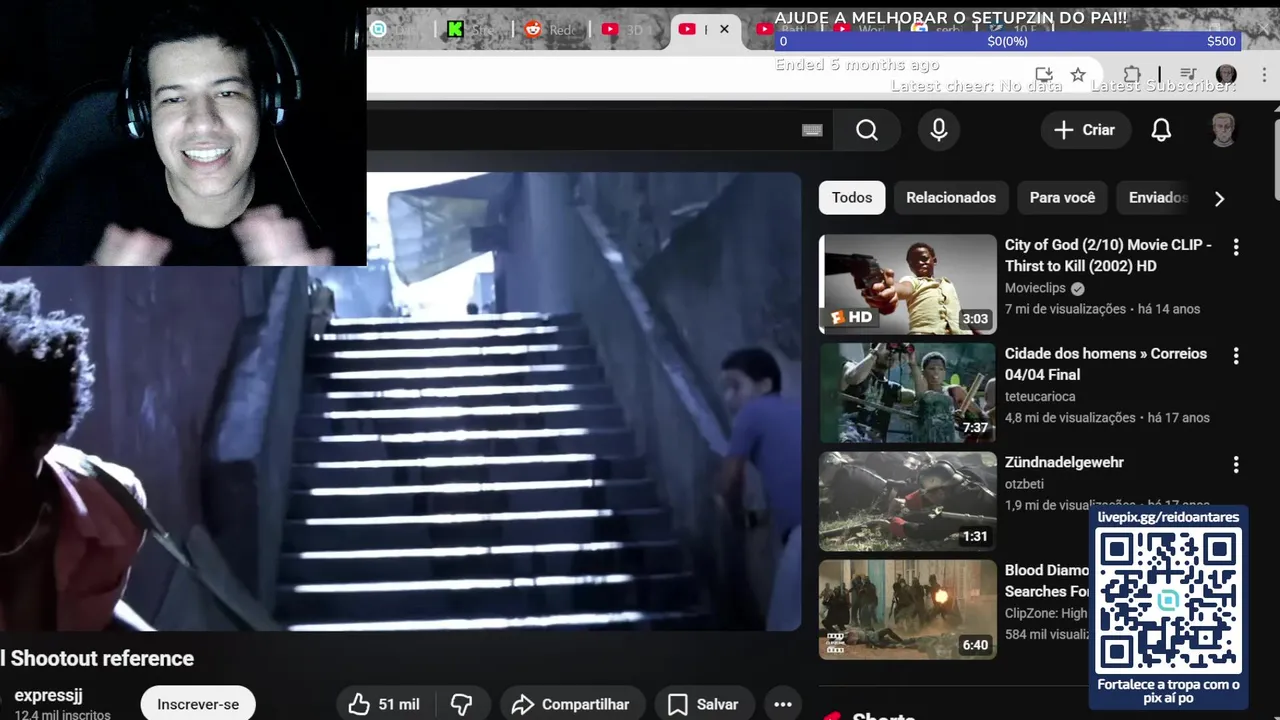Screen dimensions: 1280x720
Task: Open options menu for Cidade dos homens video
Action: [1236, 356]
